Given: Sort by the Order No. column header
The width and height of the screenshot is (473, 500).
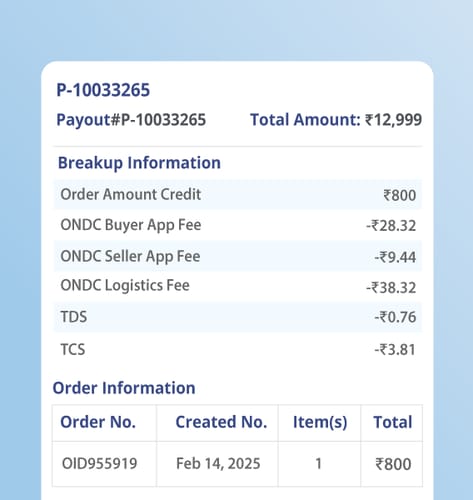Looking at the screenshot, I should click(x=98, y=422).
